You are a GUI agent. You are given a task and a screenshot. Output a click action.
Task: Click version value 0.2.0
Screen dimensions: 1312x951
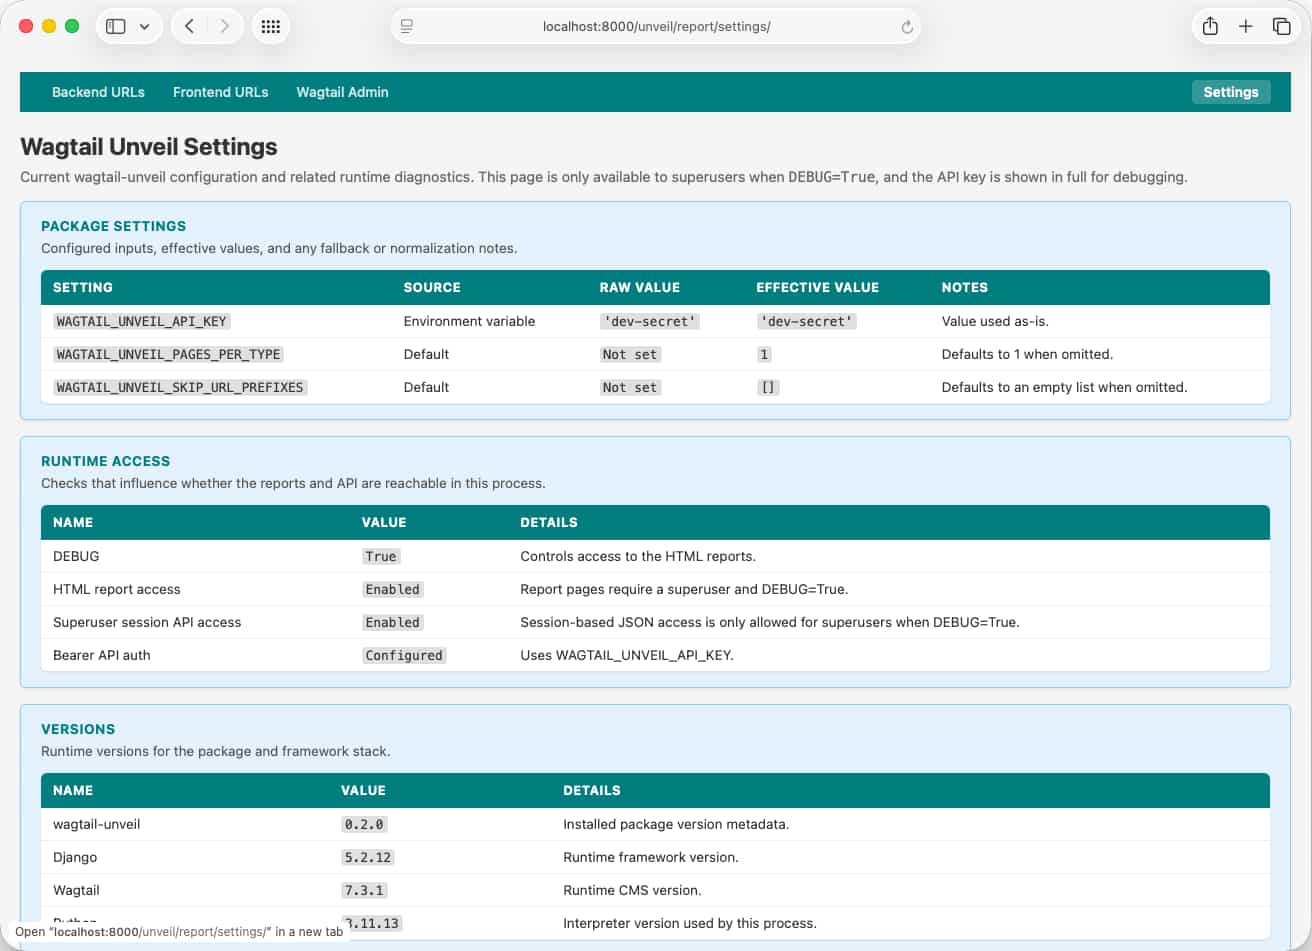tap(364, 824)
